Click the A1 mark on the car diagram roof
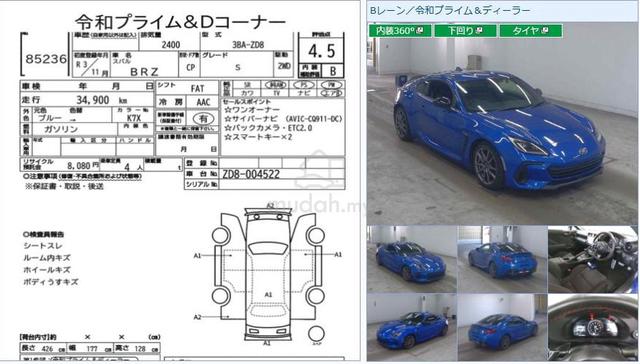The image size is (640, 364). click(x=268, y=294)
